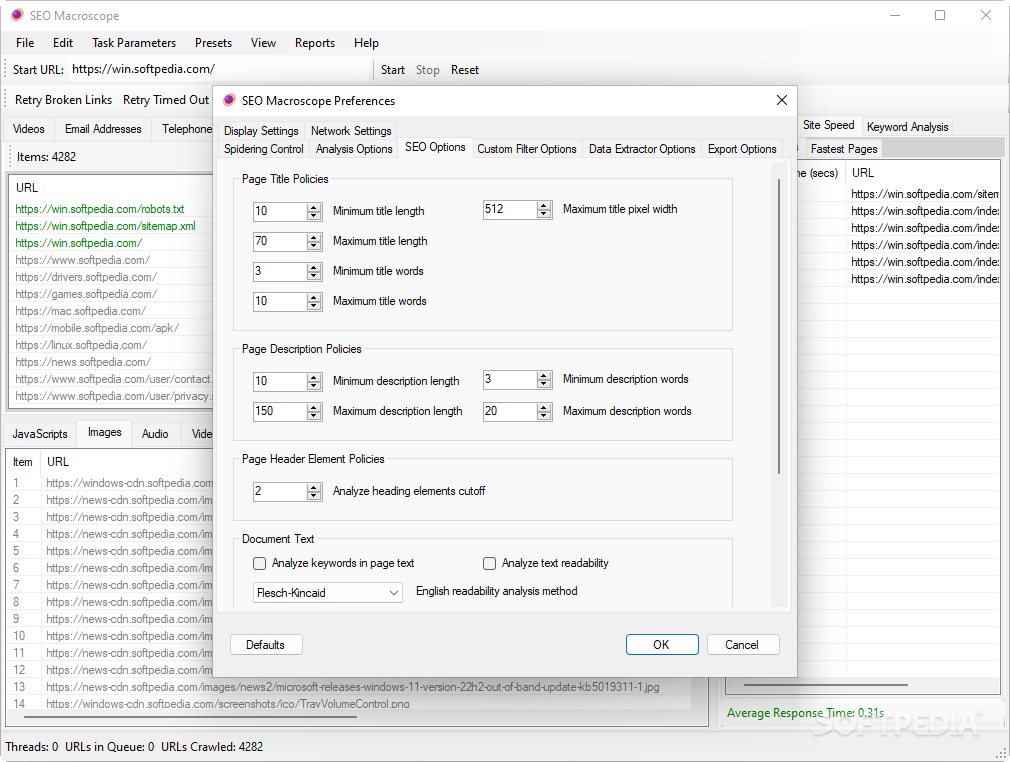Switch to Audio tab in lower panel
This screenshot has width=1010, height=762.
(155, 434)
